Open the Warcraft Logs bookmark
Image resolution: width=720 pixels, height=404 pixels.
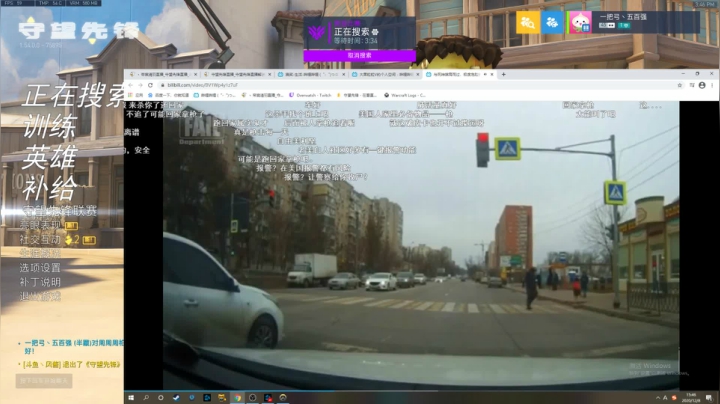tap(405, 95)
